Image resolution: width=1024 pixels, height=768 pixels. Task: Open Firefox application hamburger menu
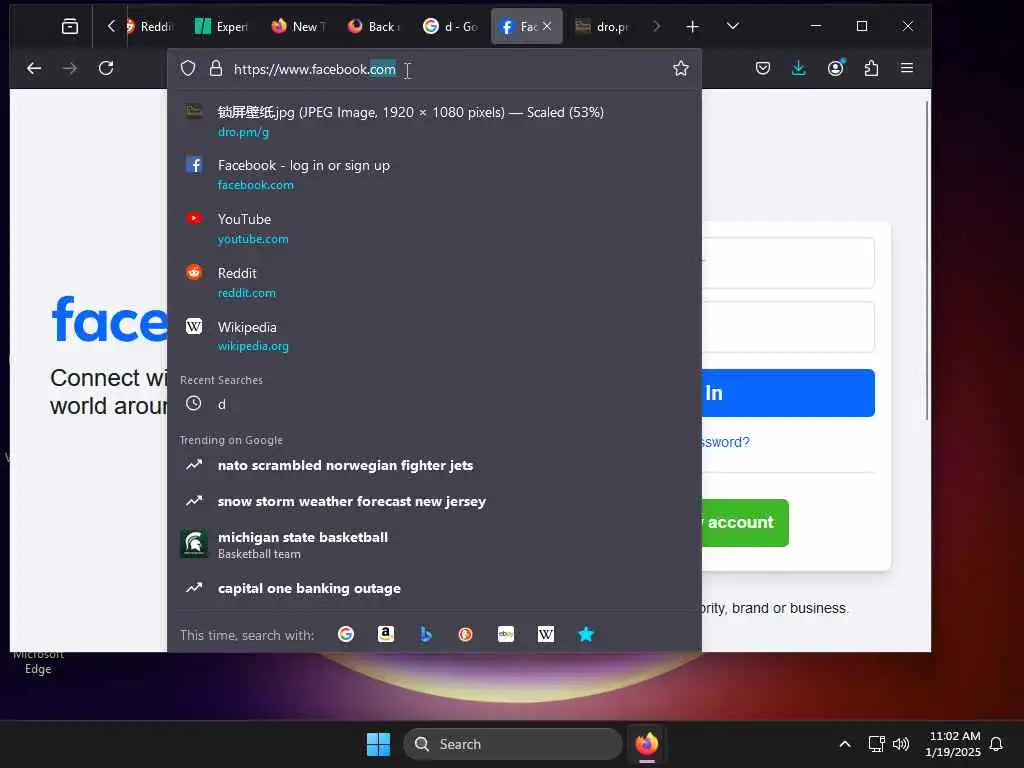(x=906, y=68)
